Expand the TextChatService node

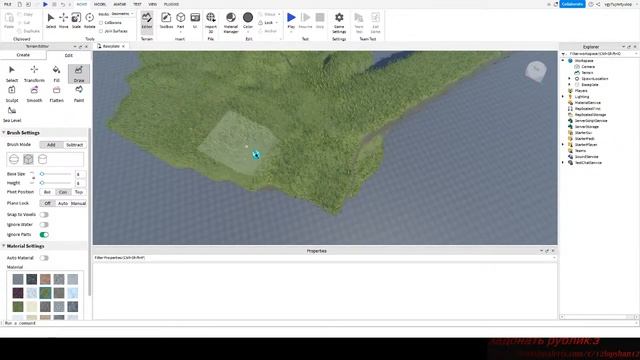click(563, 162)
